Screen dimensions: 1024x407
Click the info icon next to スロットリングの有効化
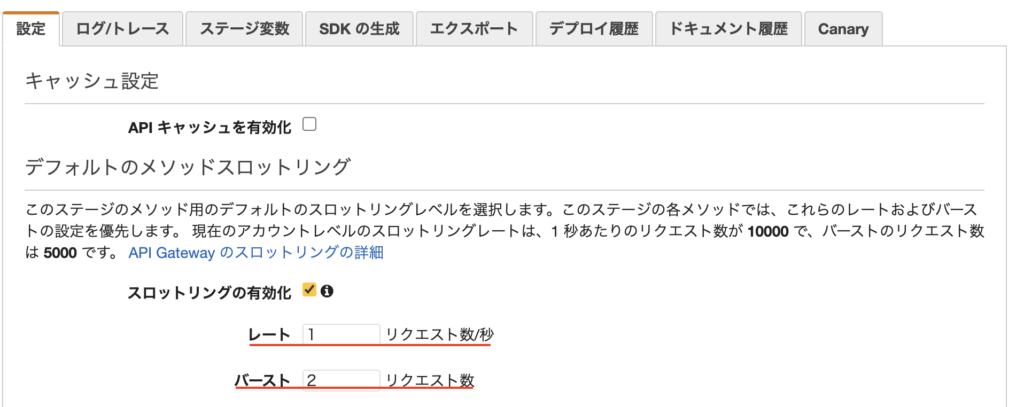(326, 291)
